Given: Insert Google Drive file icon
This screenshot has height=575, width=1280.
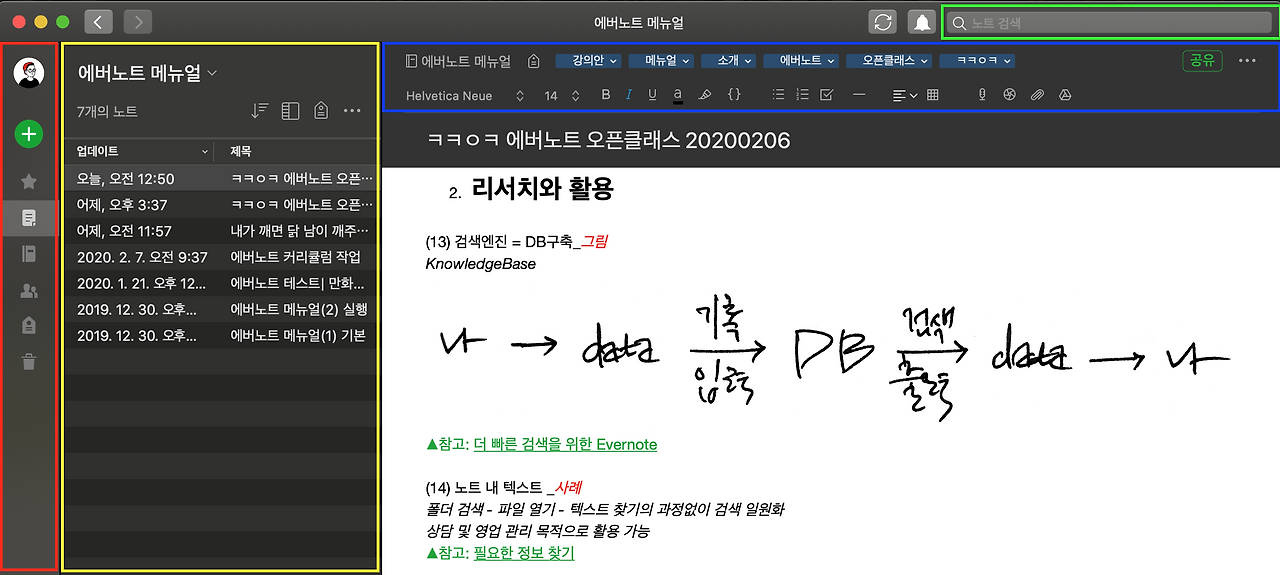Looking at the screenshot, I should pyautogui.click(x=1065, y=95).
